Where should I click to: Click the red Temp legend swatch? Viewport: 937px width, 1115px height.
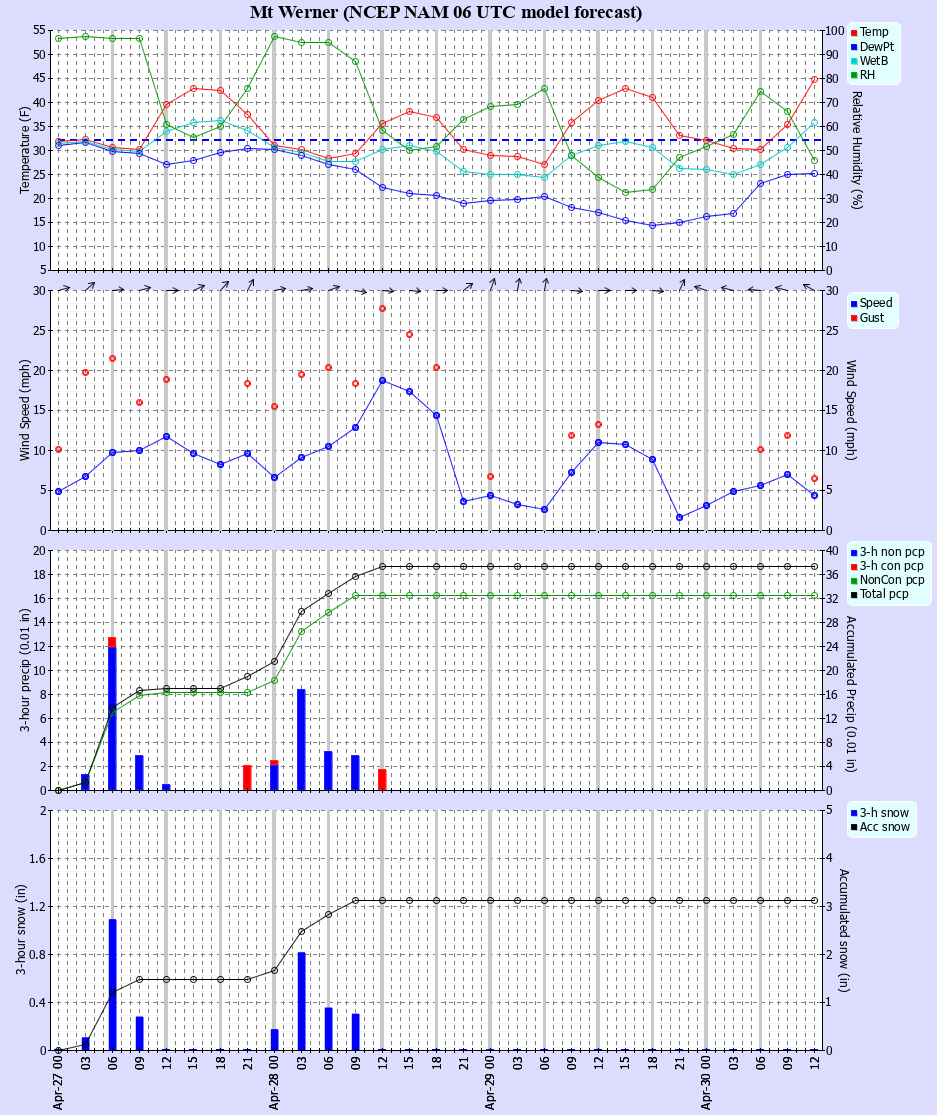point(854,33)
